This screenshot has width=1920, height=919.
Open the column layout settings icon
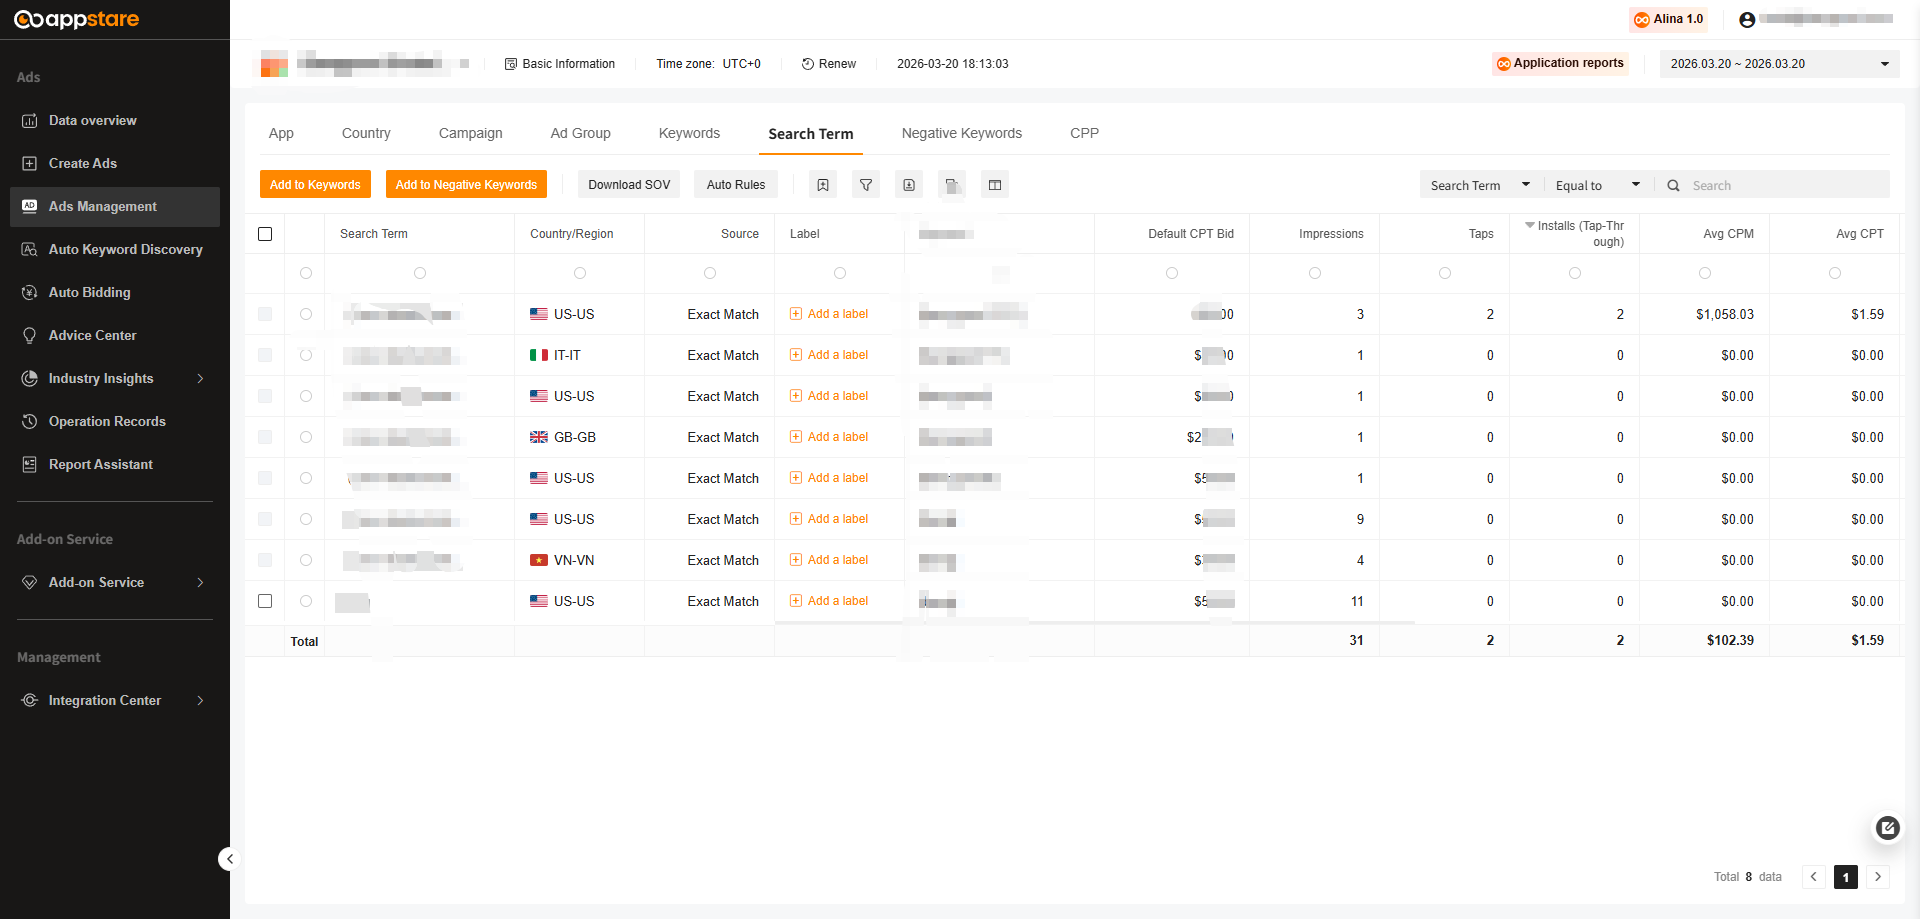coord(995,185)
